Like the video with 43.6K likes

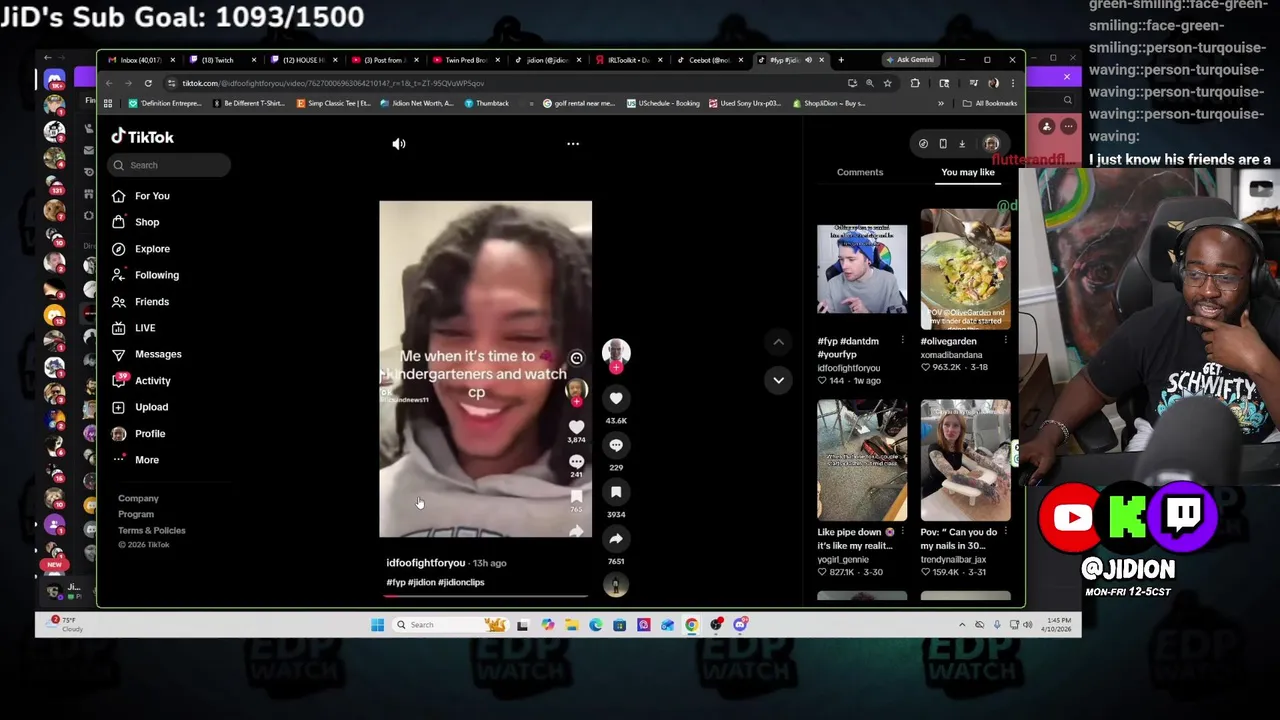[616, 399]
